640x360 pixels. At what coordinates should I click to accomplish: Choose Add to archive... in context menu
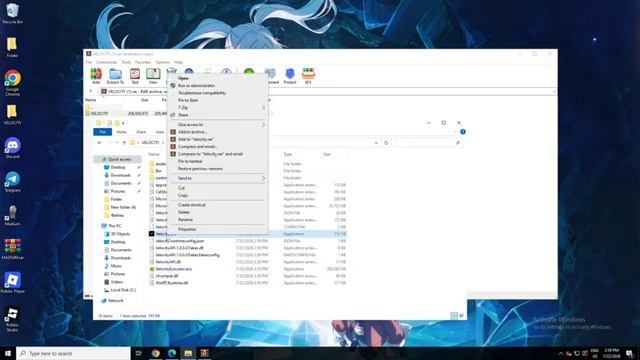click(x=192, y=132)
